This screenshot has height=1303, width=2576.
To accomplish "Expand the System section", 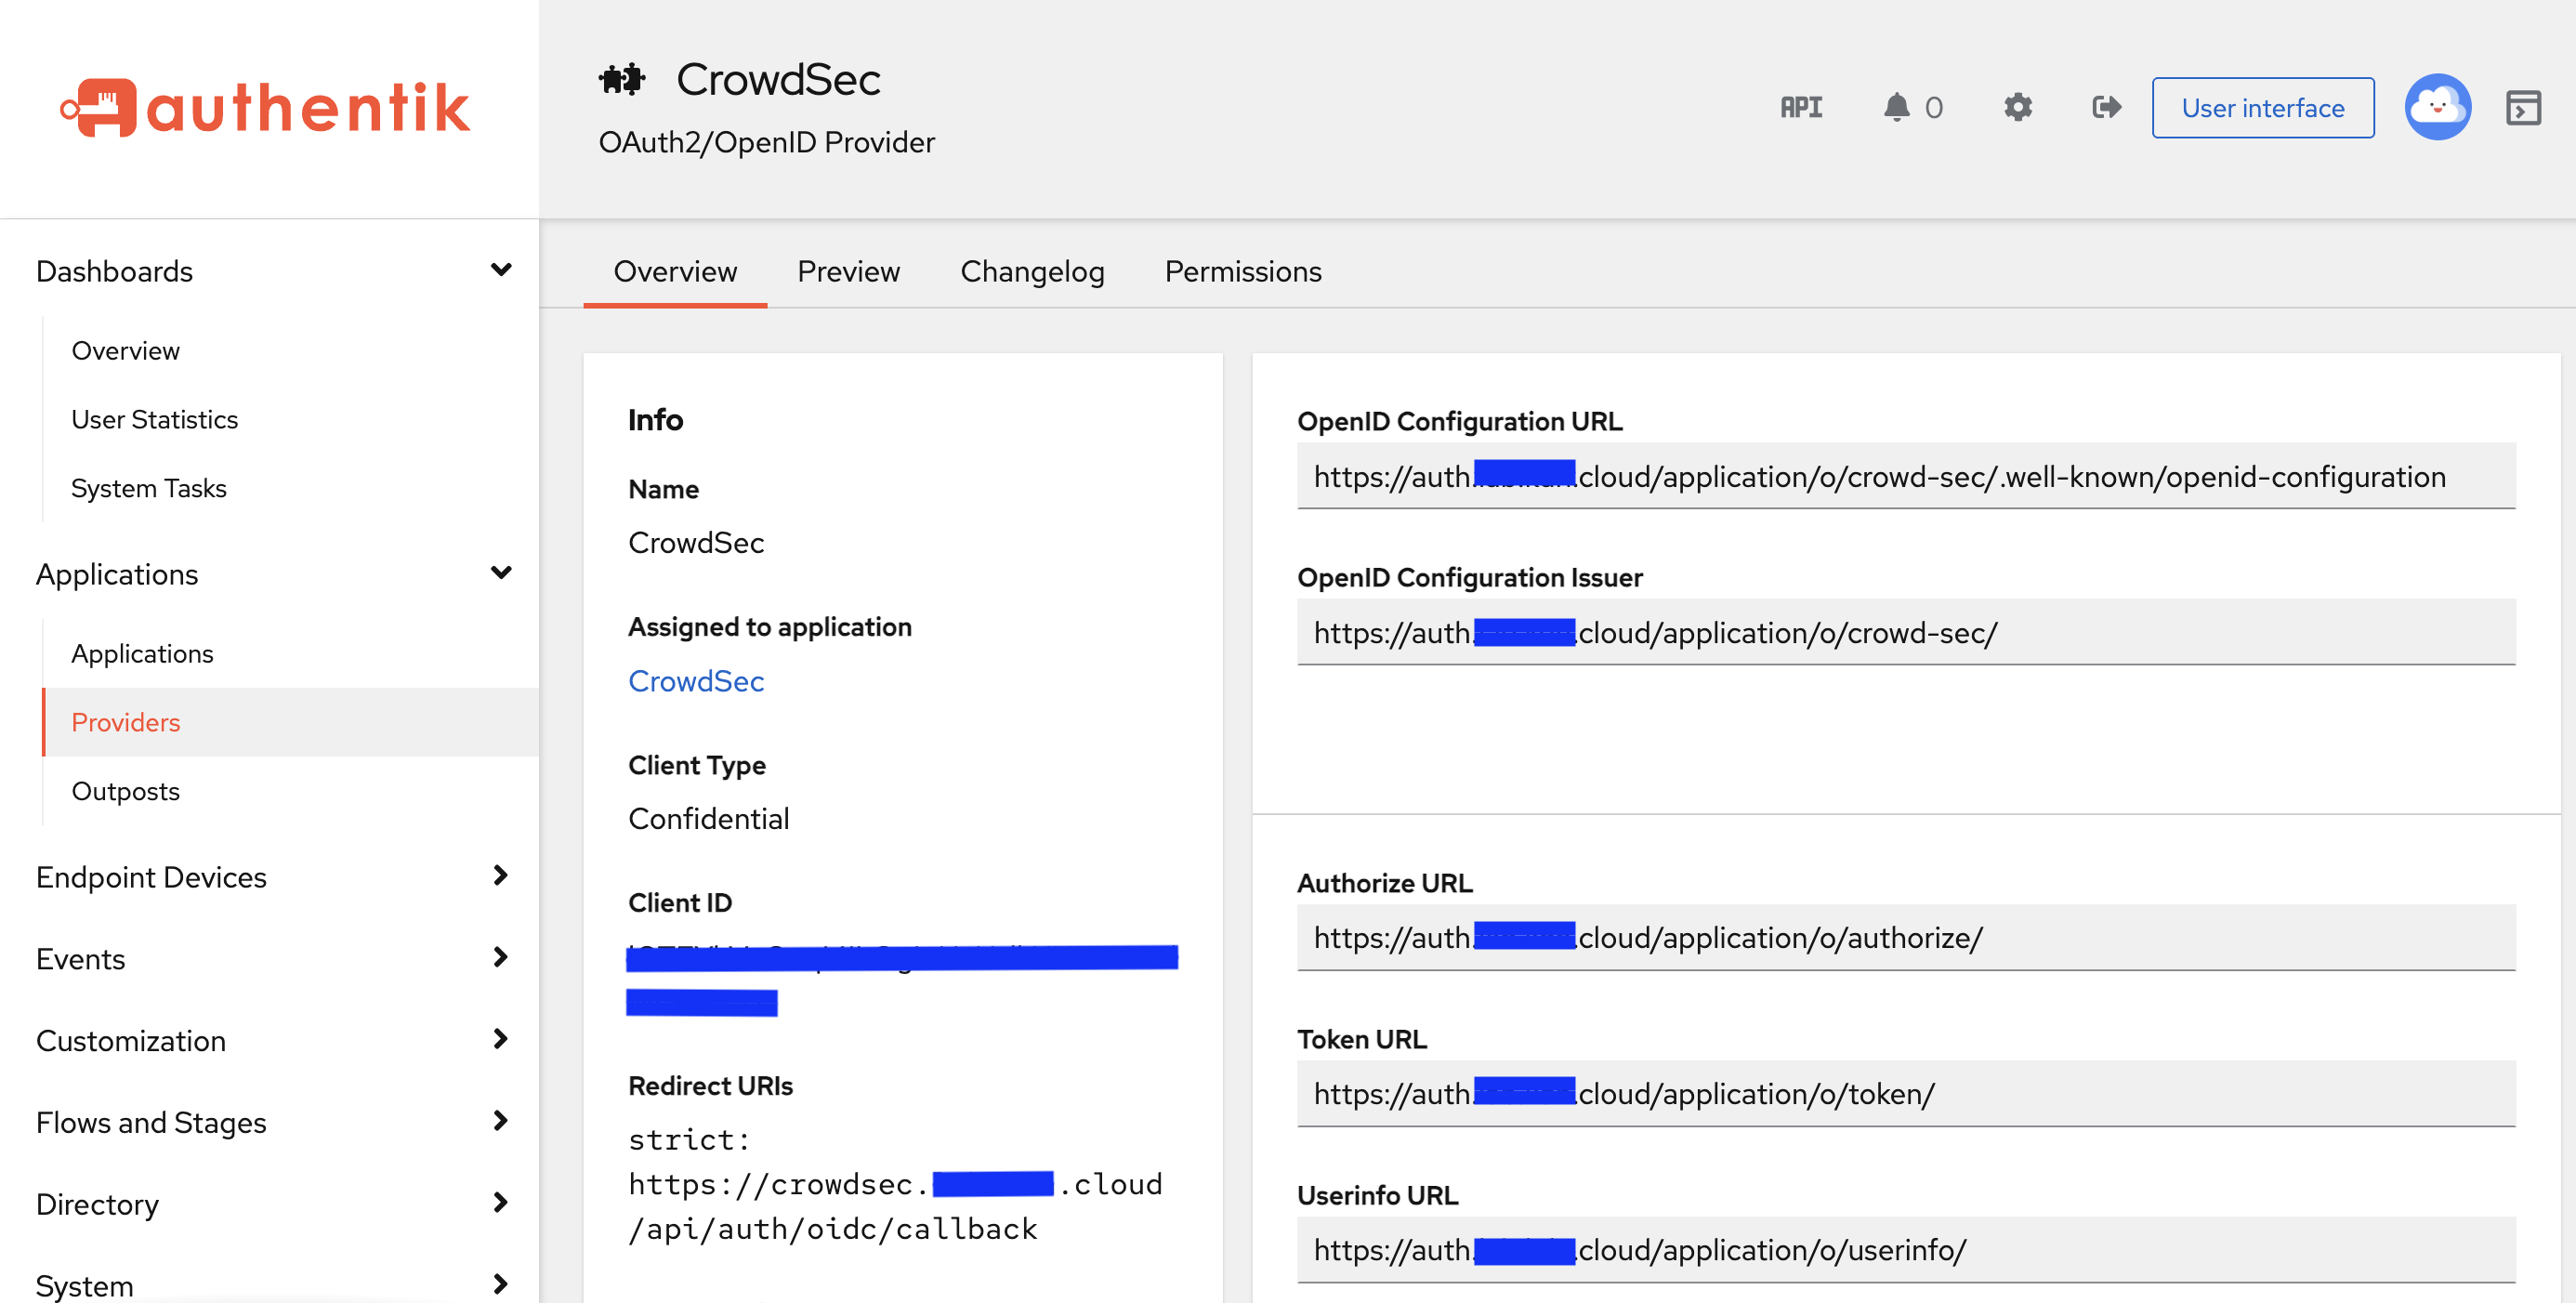I will tap(501, 1285).
